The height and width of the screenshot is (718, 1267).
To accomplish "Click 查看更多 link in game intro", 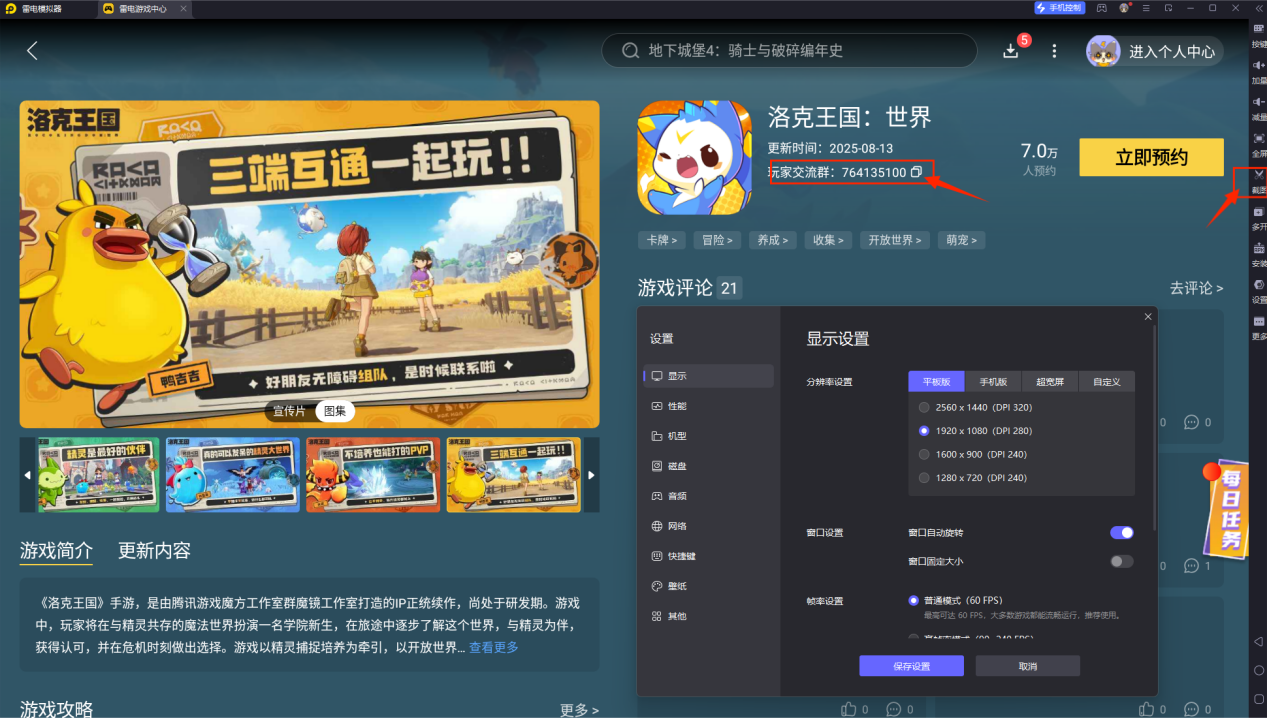I will click(494, 647).
